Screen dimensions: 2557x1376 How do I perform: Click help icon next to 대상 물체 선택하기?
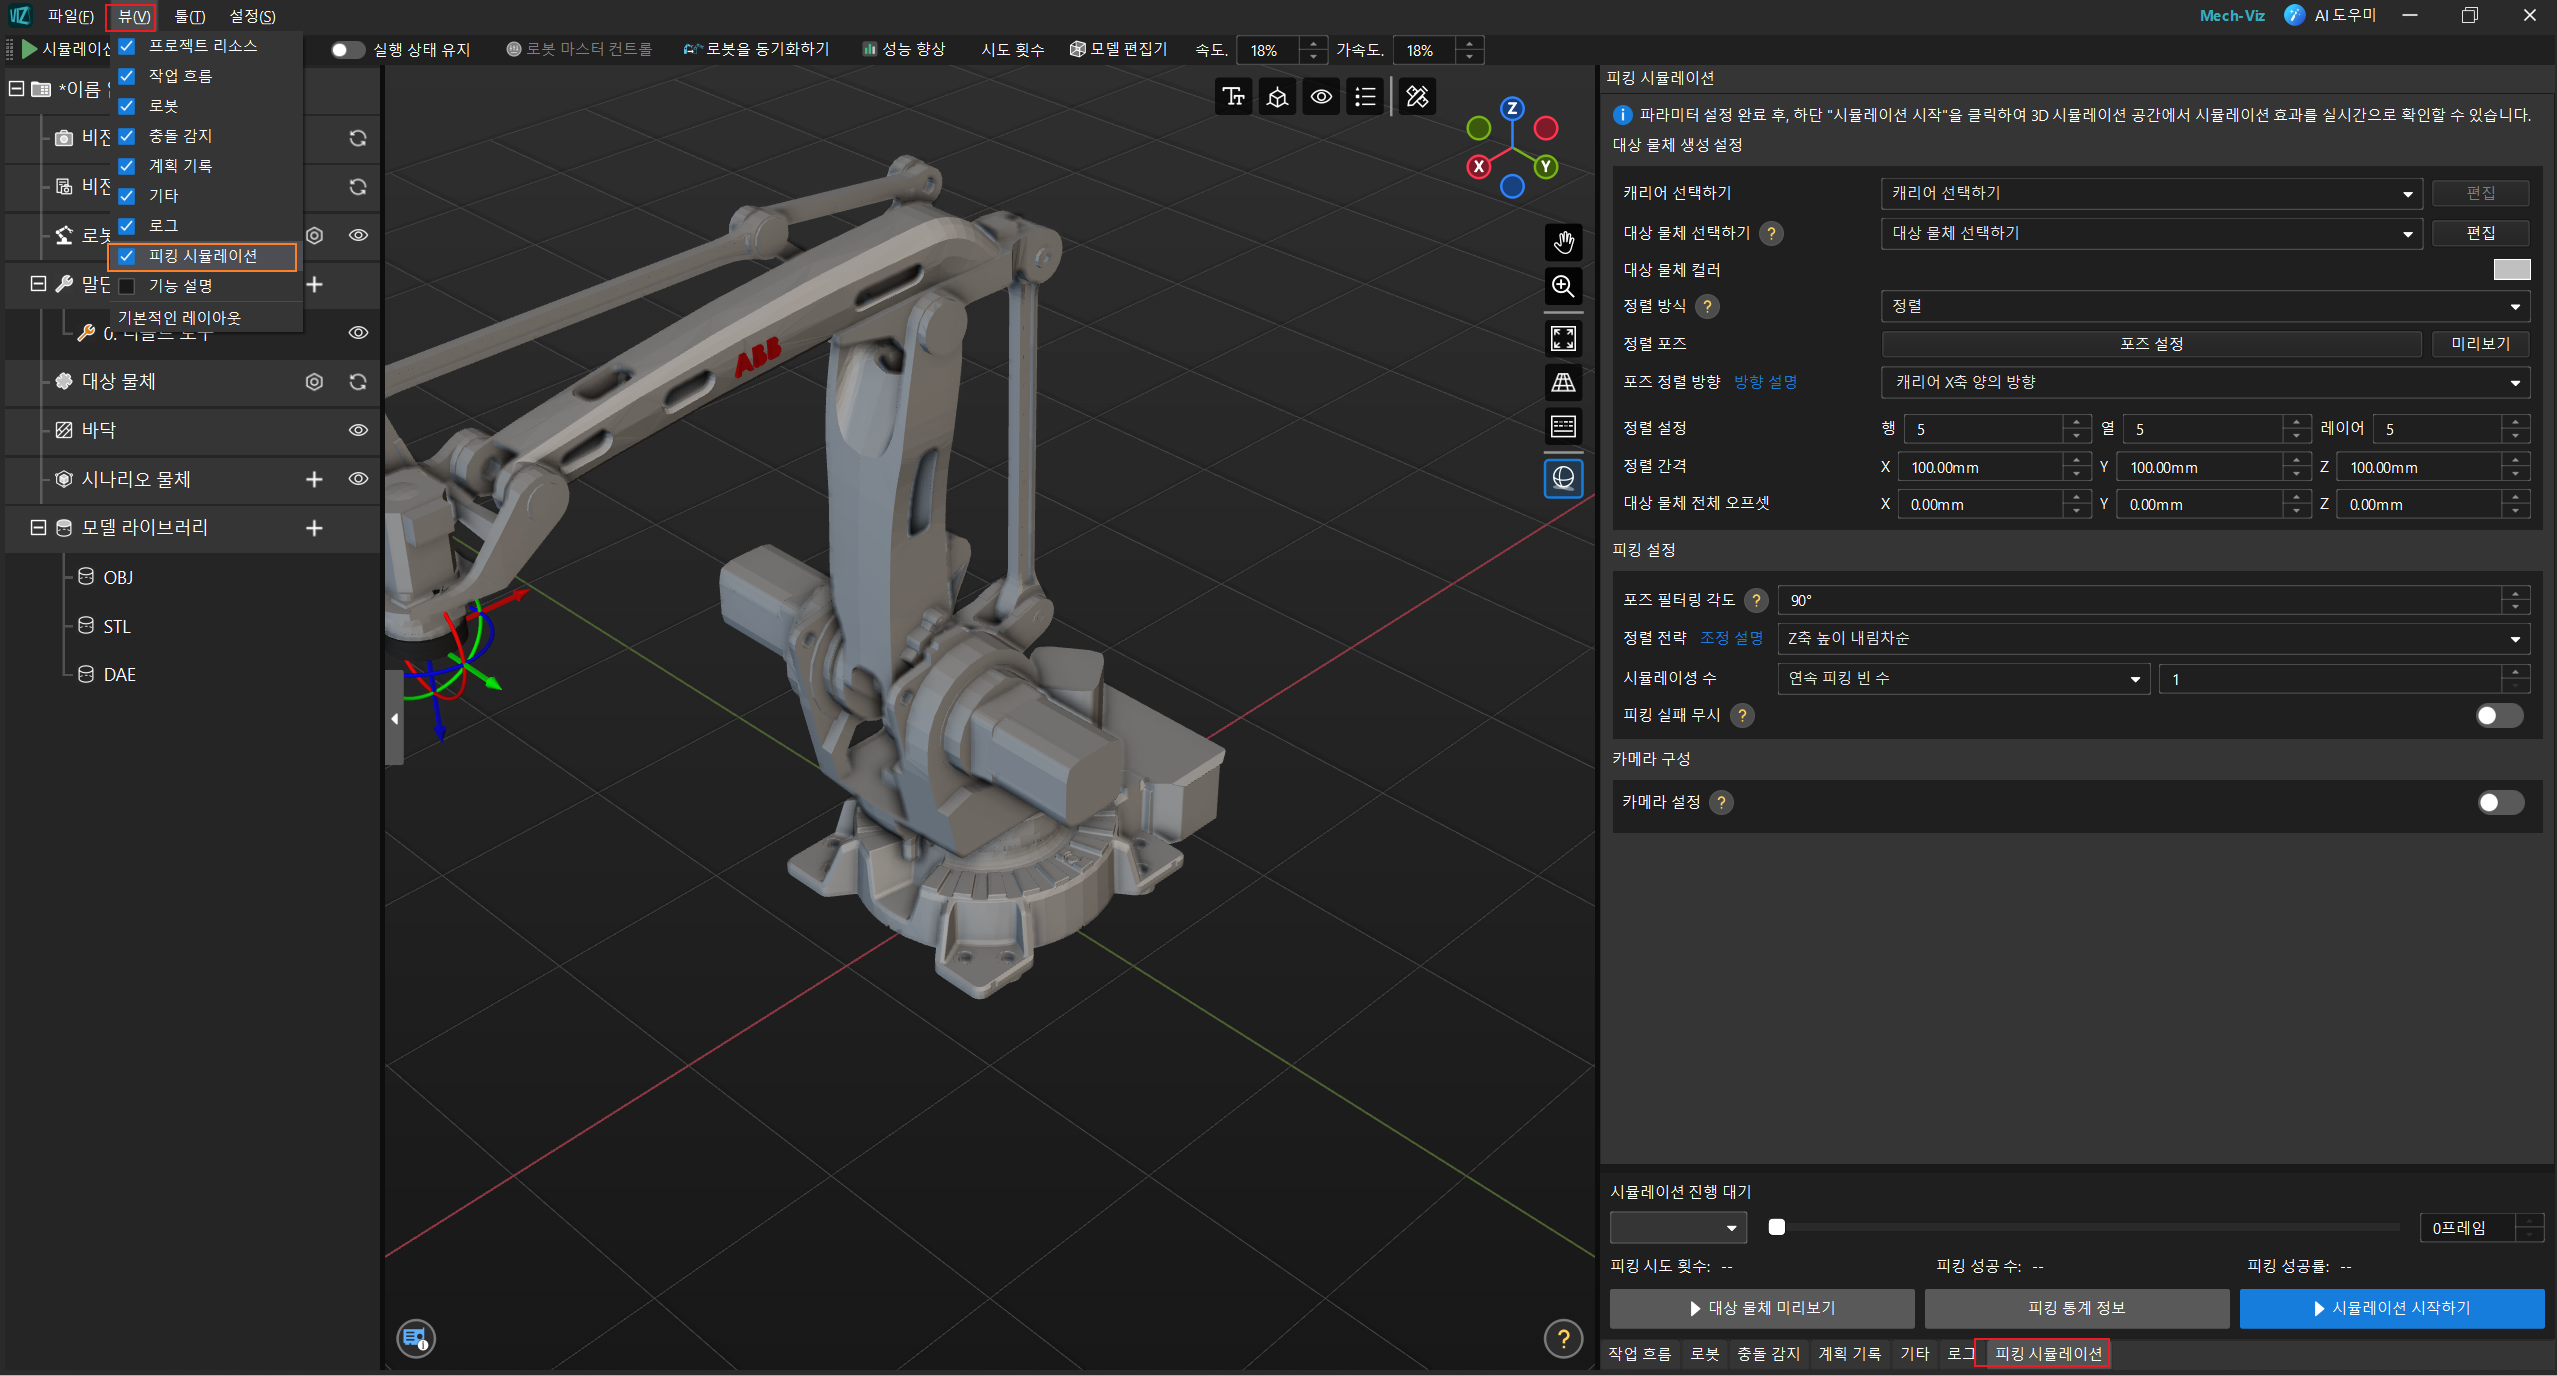coord(1771,233)
